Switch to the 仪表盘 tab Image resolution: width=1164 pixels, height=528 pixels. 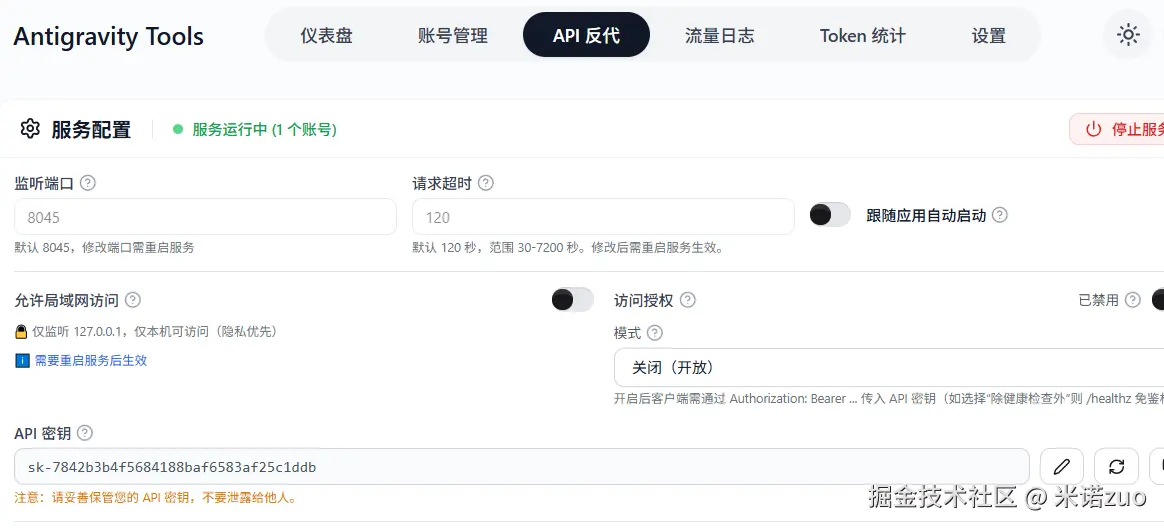(x=326, y=36)
